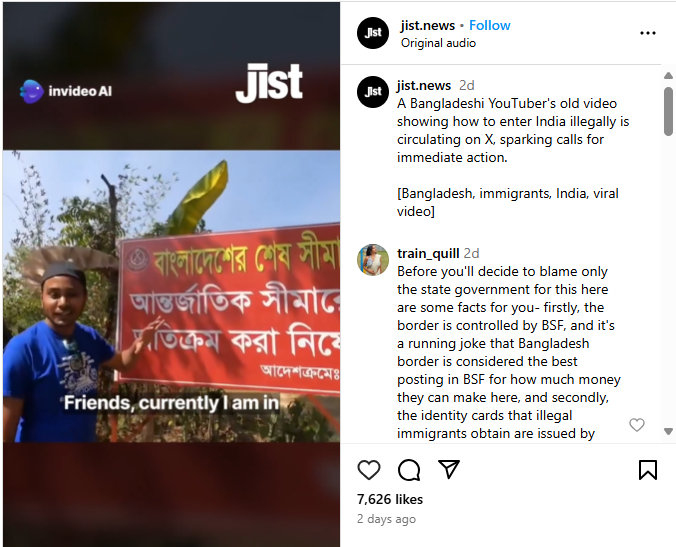Click the comments scrollbar thumb
The width and height of the screenshot is (676, 547).
pyautogui.click(x=668, y=111)
